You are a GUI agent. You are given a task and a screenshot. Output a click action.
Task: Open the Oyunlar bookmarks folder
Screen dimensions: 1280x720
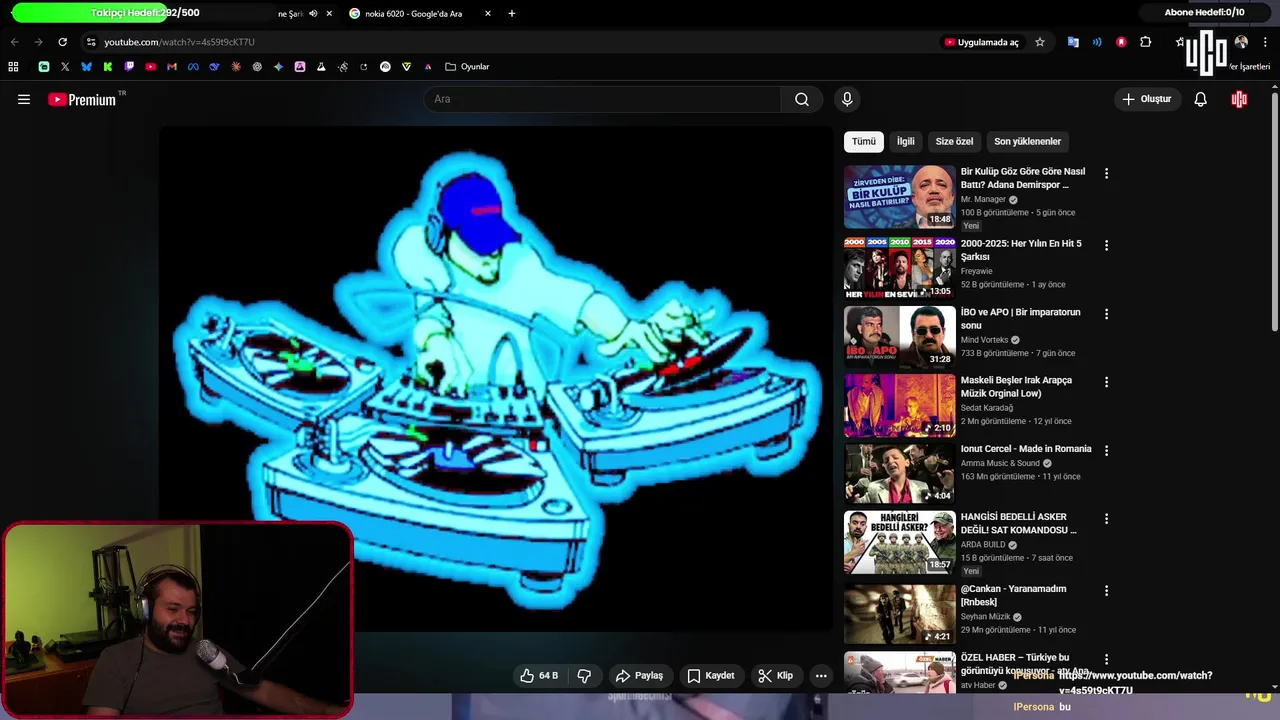click(x=467, y=67)
